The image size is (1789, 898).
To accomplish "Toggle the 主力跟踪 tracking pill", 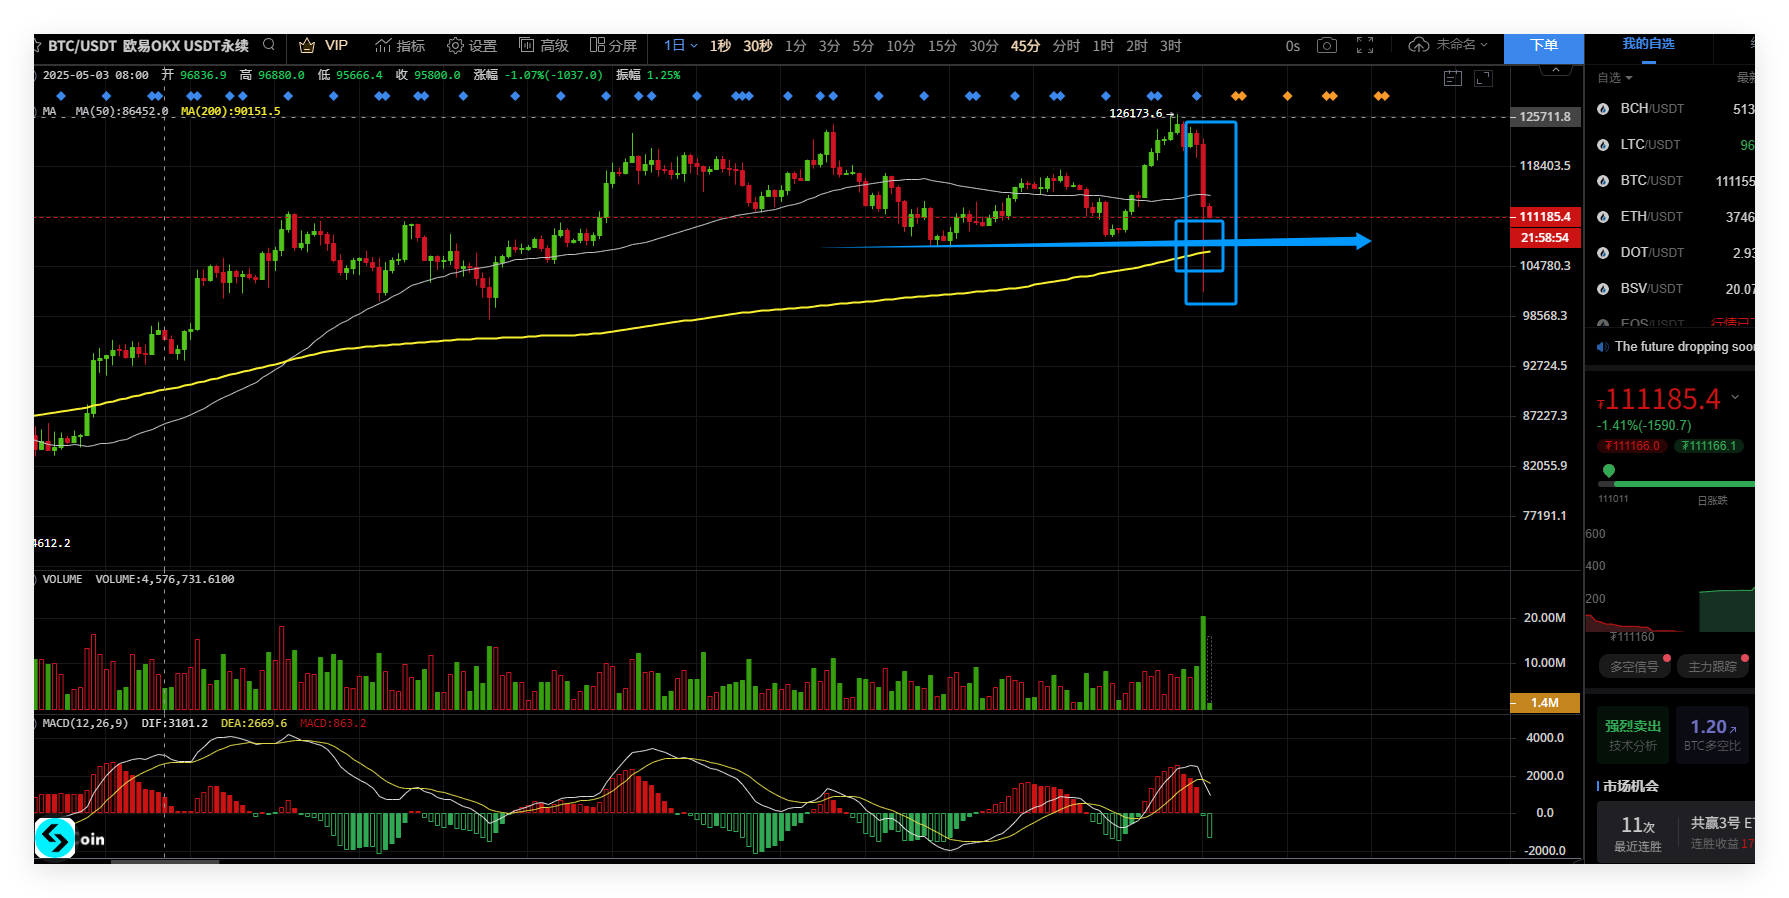I will click(1712, 667).
